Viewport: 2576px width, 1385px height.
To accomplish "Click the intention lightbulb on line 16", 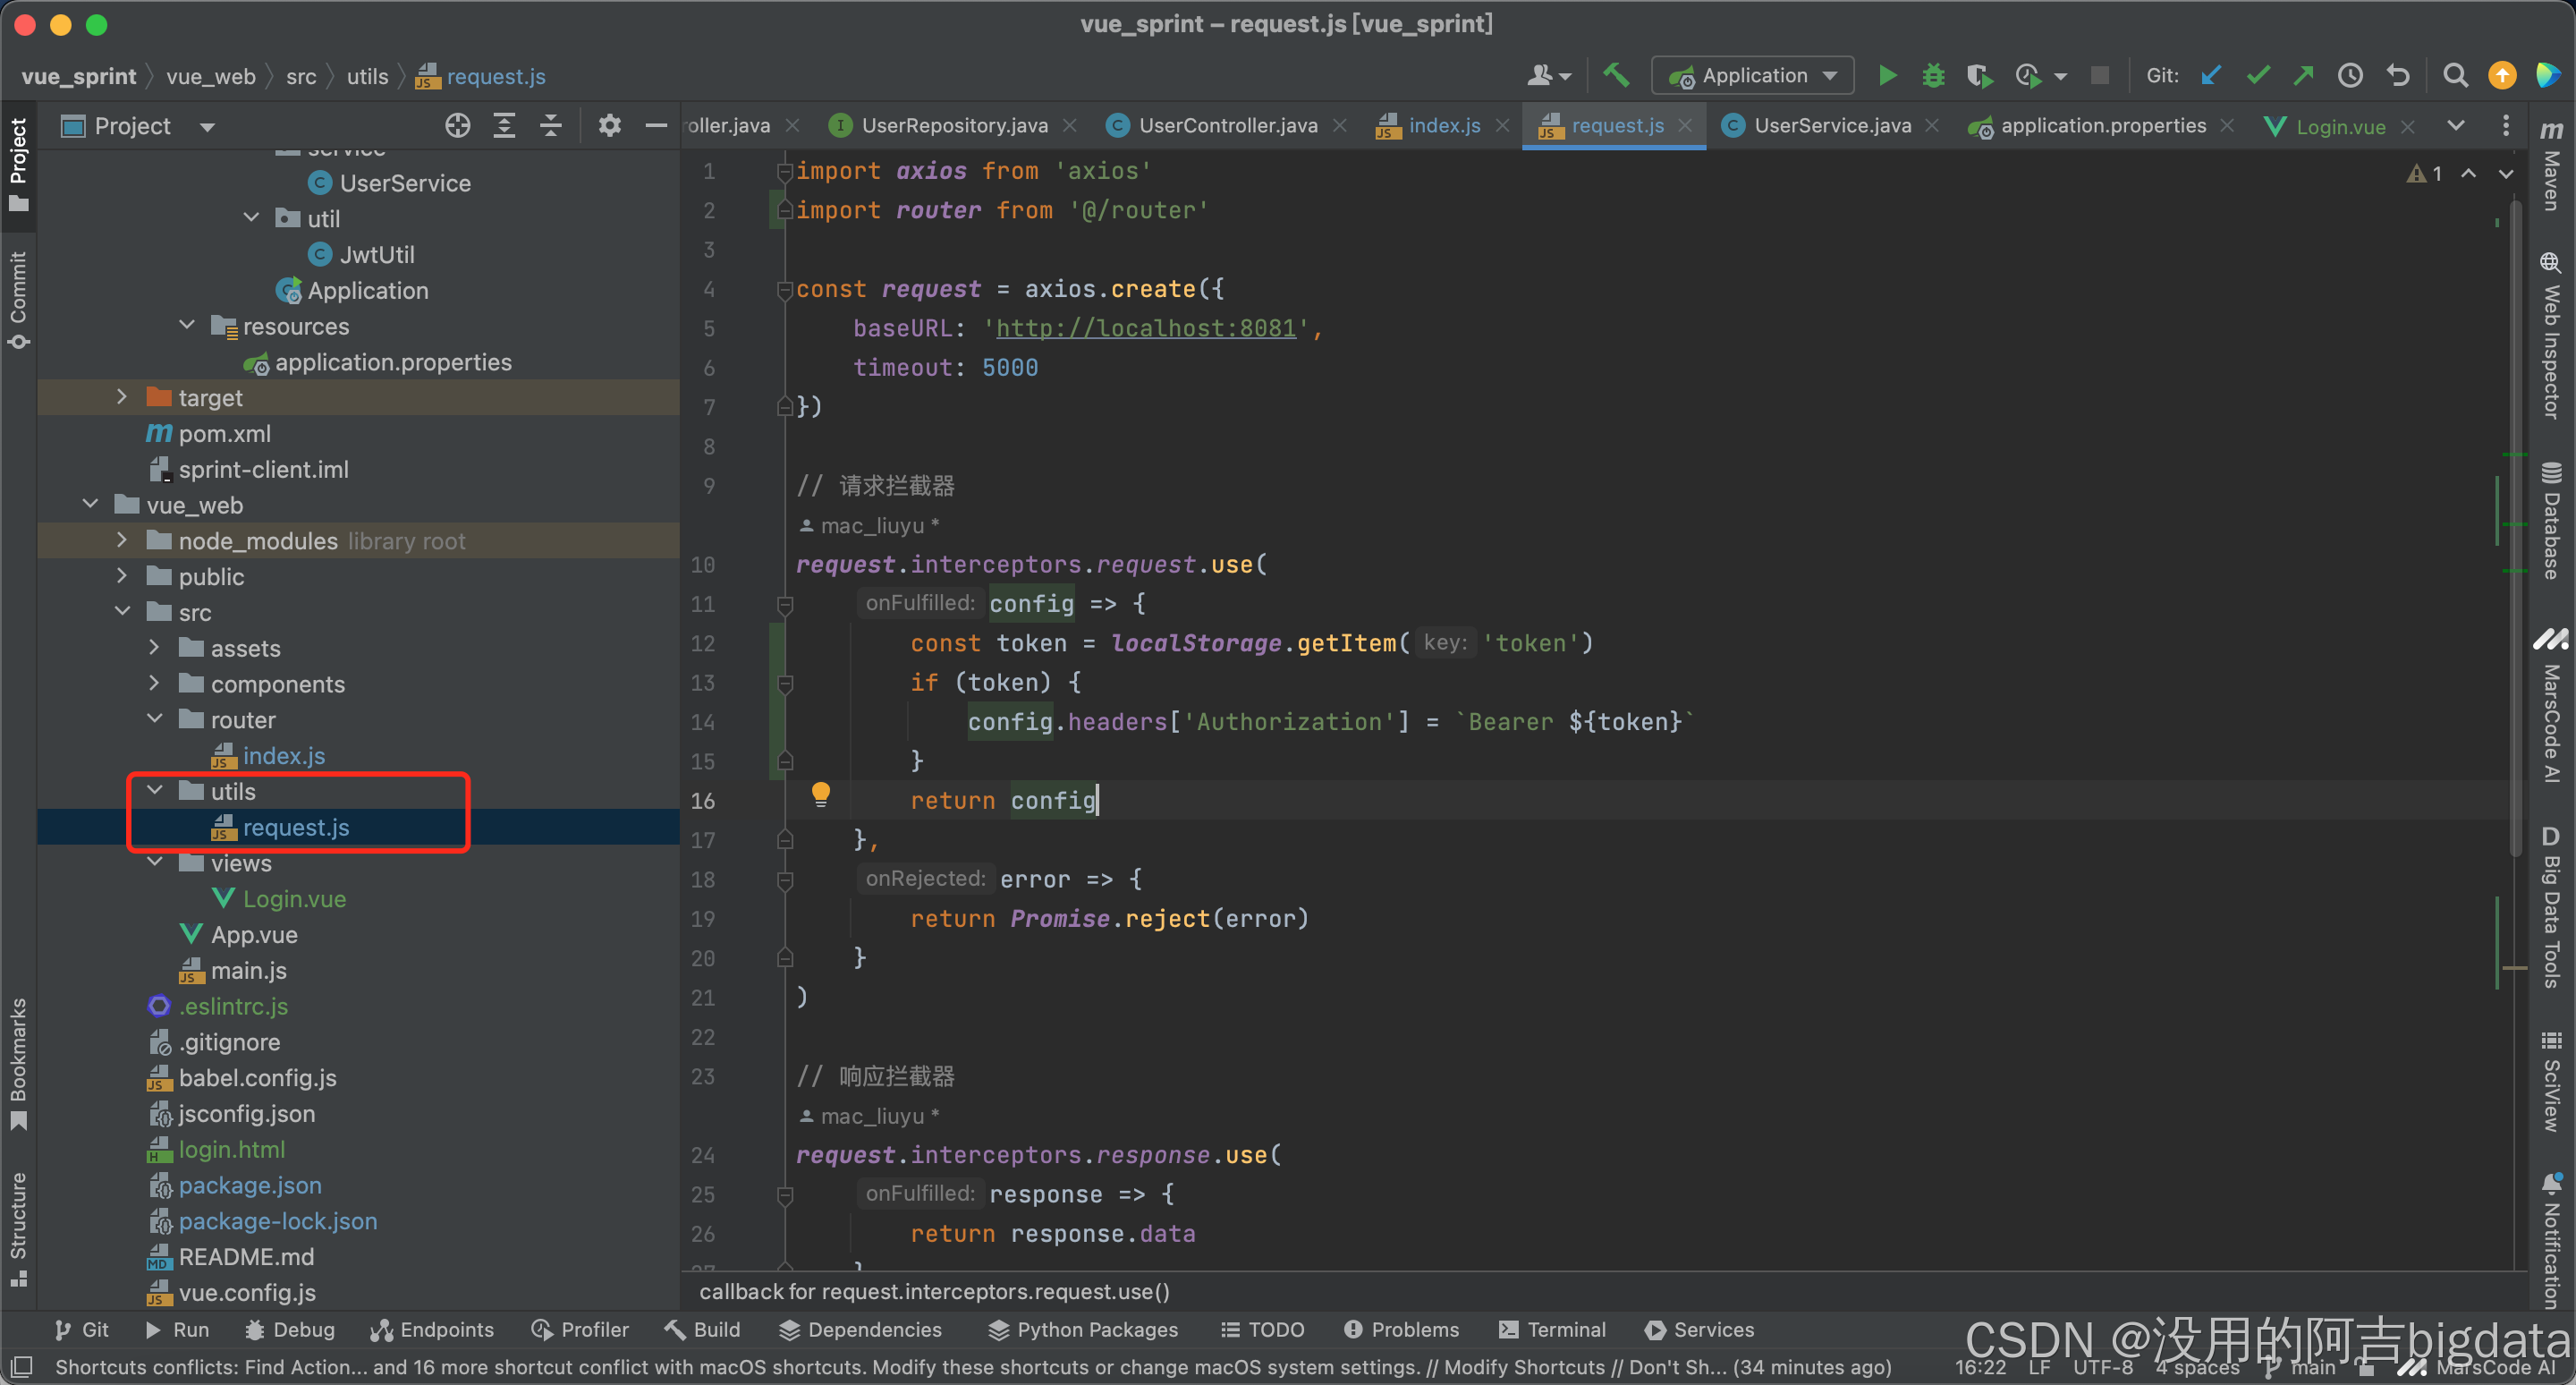I will click(820, 795).
